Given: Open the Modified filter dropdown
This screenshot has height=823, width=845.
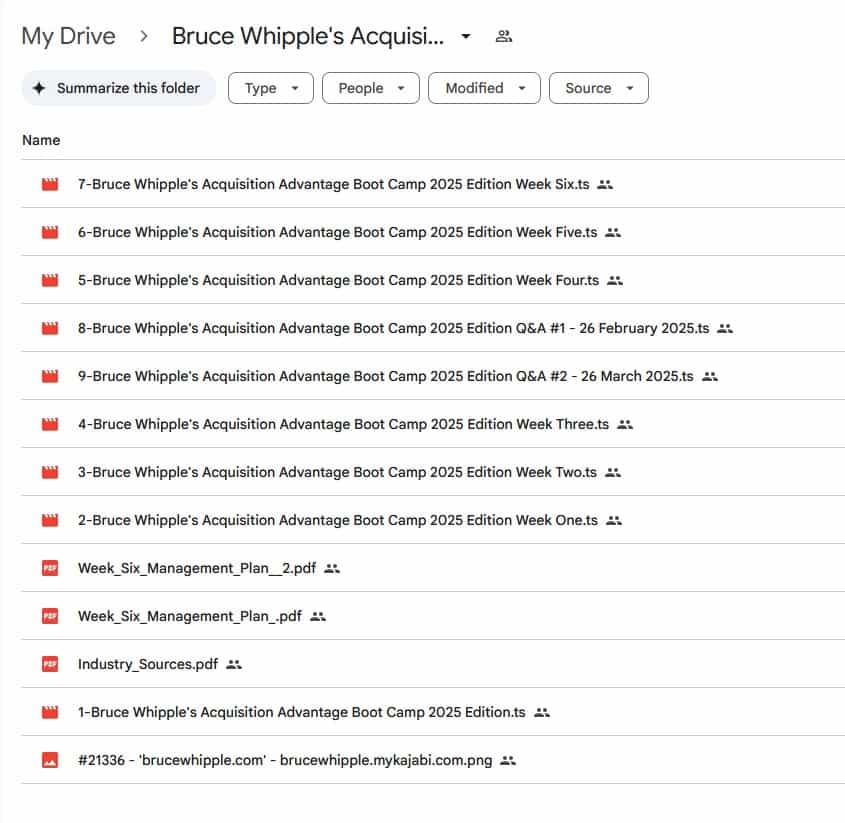Looking at the screenshot, I should [x=484, y=88].
